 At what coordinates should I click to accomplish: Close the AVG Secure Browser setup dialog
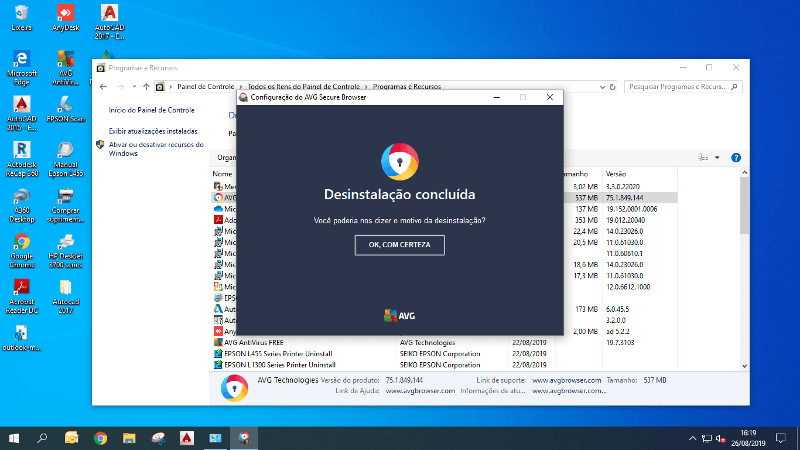click(549, 97)
